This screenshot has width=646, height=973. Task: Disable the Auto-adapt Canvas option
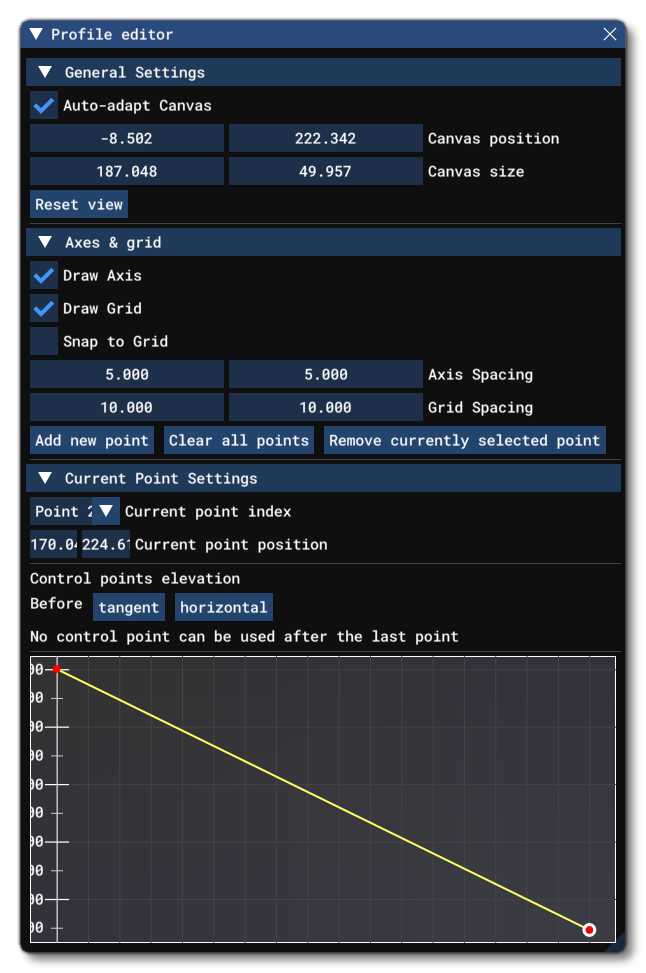tap(42, 105)
